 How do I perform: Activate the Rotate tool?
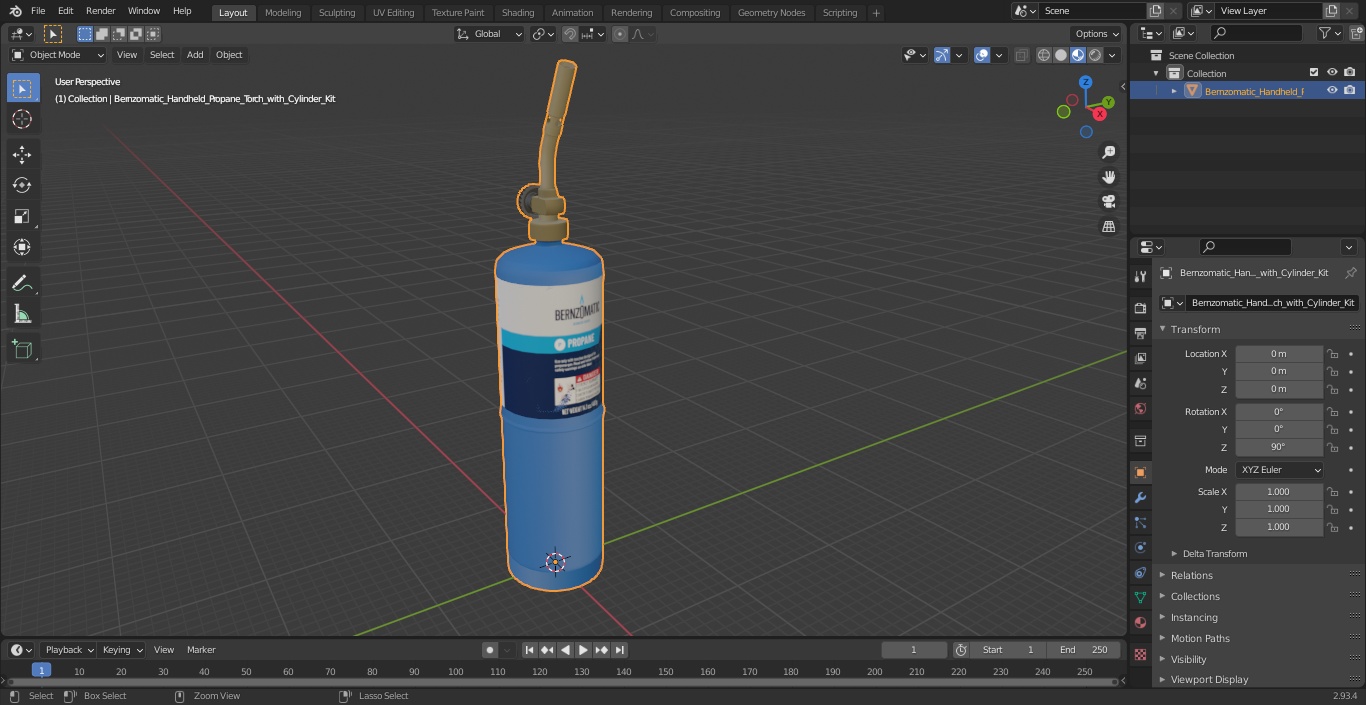click(x=22, y=185)
